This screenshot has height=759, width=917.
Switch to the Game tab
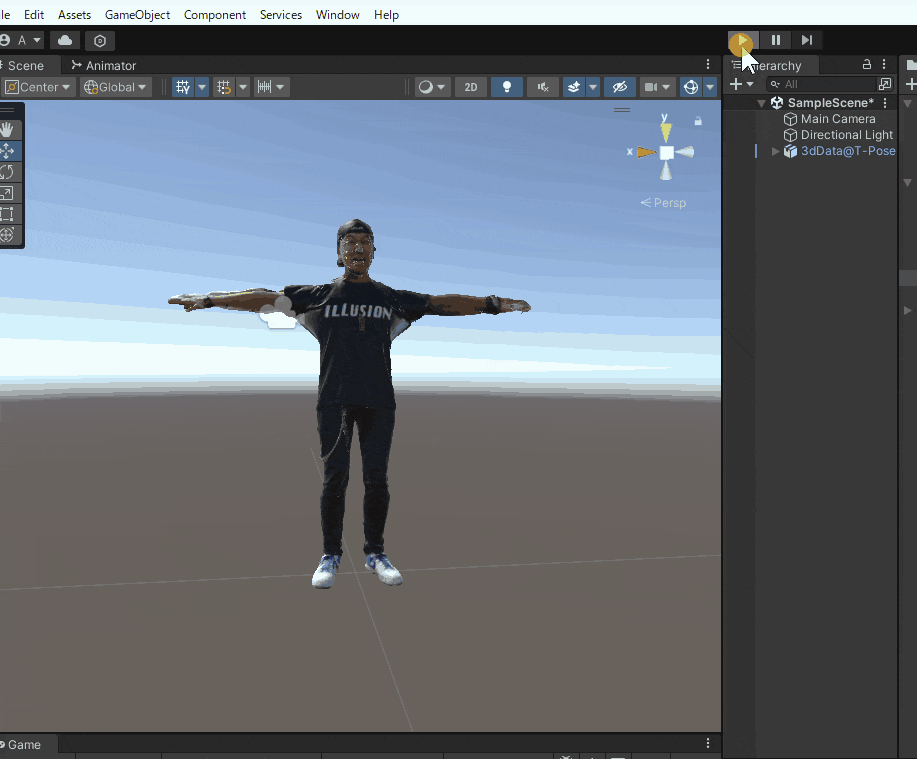click(25, 744)
